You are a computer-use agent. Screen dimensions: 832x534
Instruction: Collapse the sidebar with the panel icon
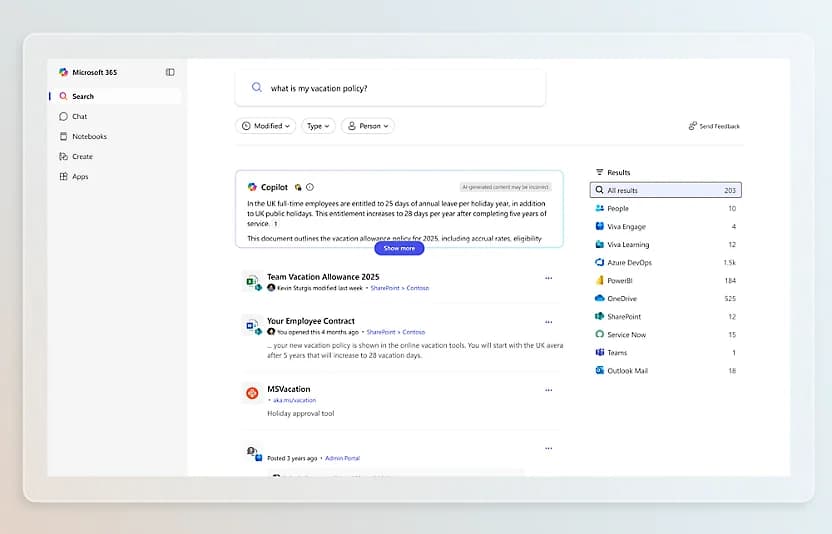170,72
